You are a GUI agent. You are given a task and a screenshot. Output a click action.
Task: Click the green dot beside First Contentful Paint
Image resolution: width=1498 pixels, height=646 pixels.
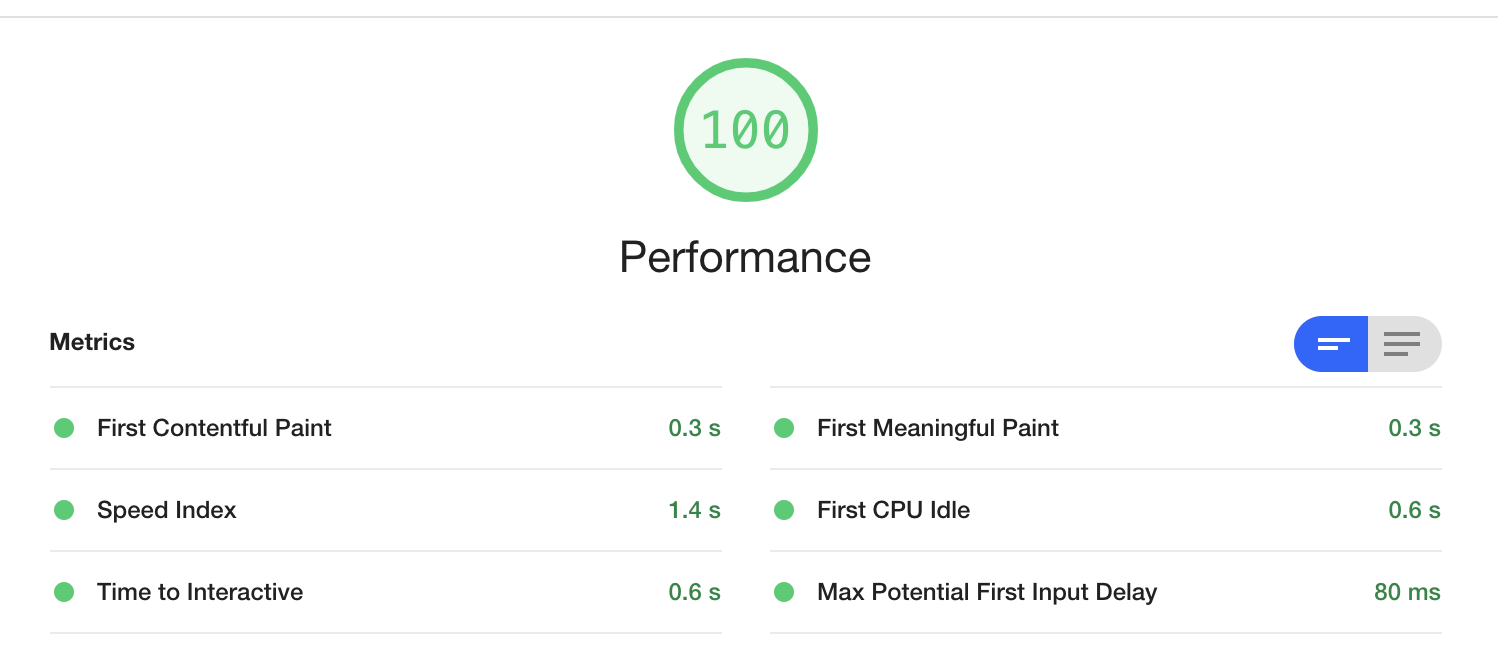coord(64,428)
